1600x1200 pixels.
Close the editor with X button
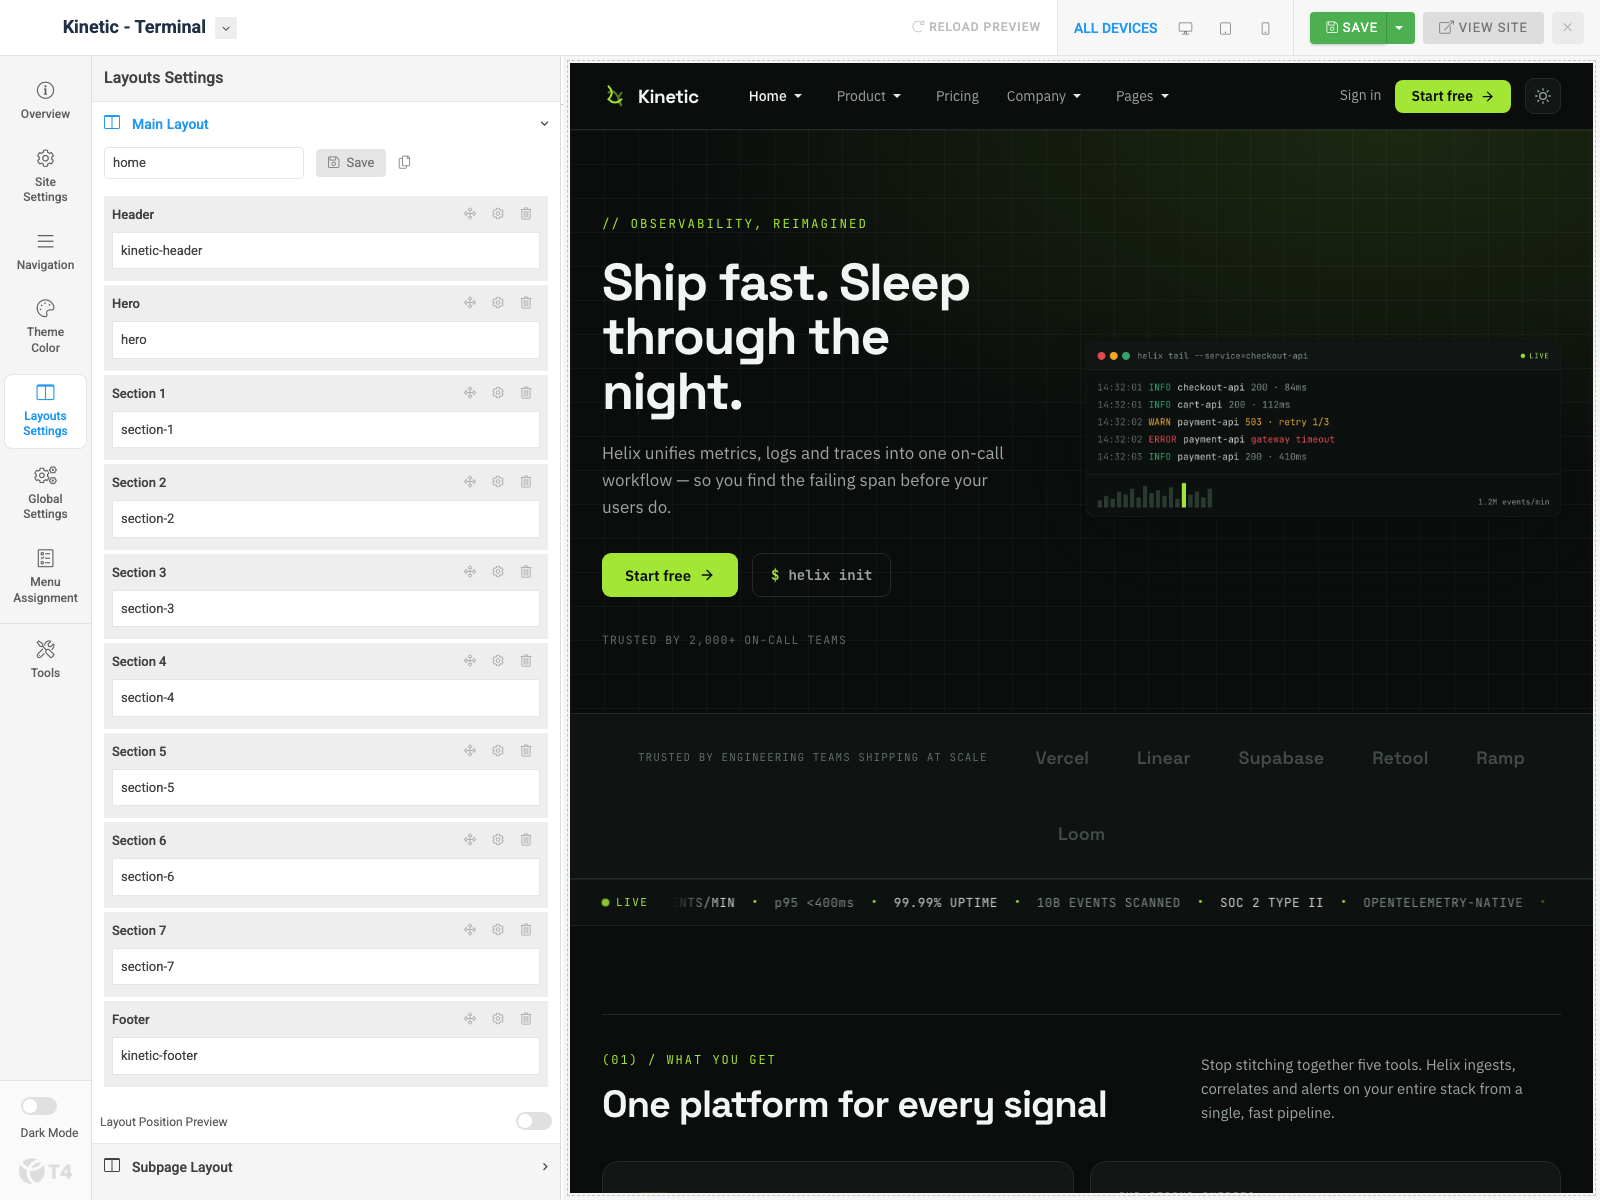[x=1568, y=28]
